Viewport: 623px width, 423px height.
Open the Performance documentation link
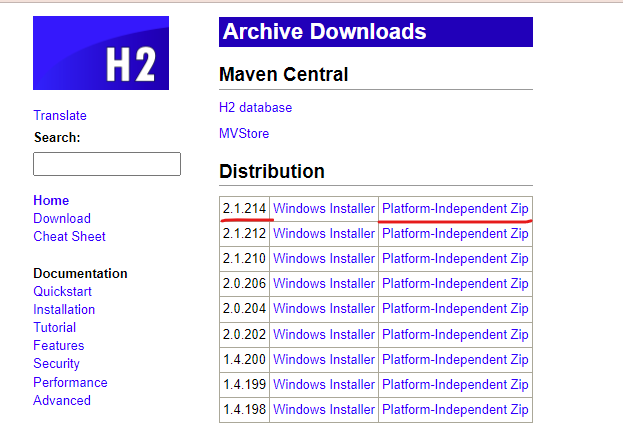click(71, 382)
